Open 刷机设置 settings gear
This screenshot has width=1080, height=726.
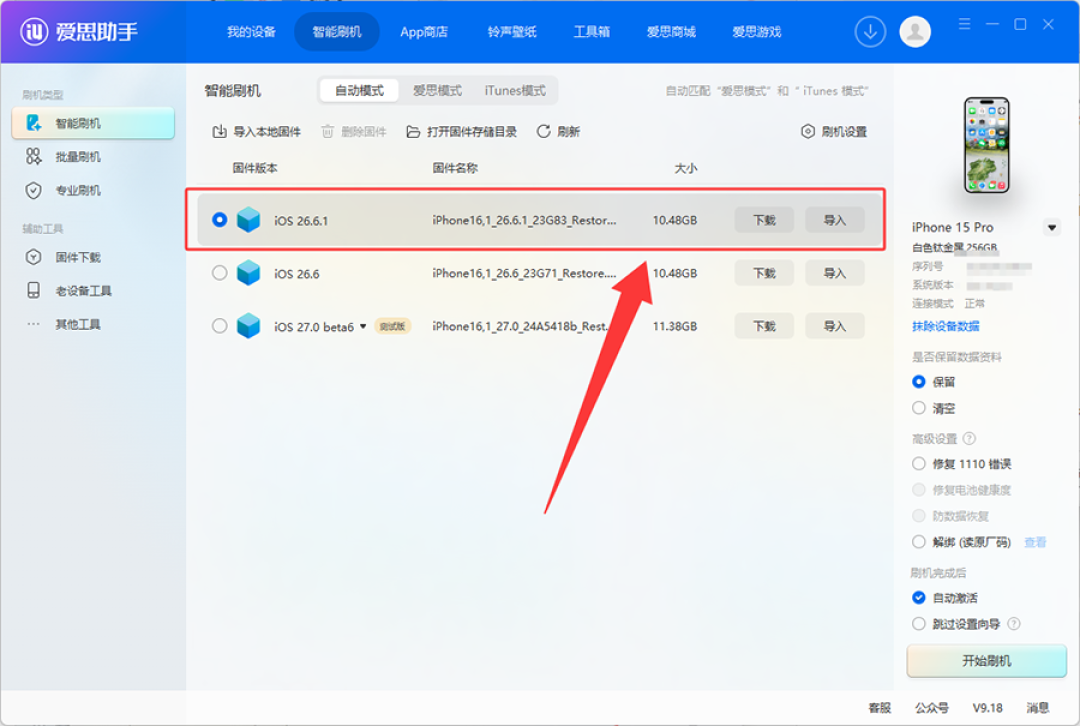coord(808,132)
